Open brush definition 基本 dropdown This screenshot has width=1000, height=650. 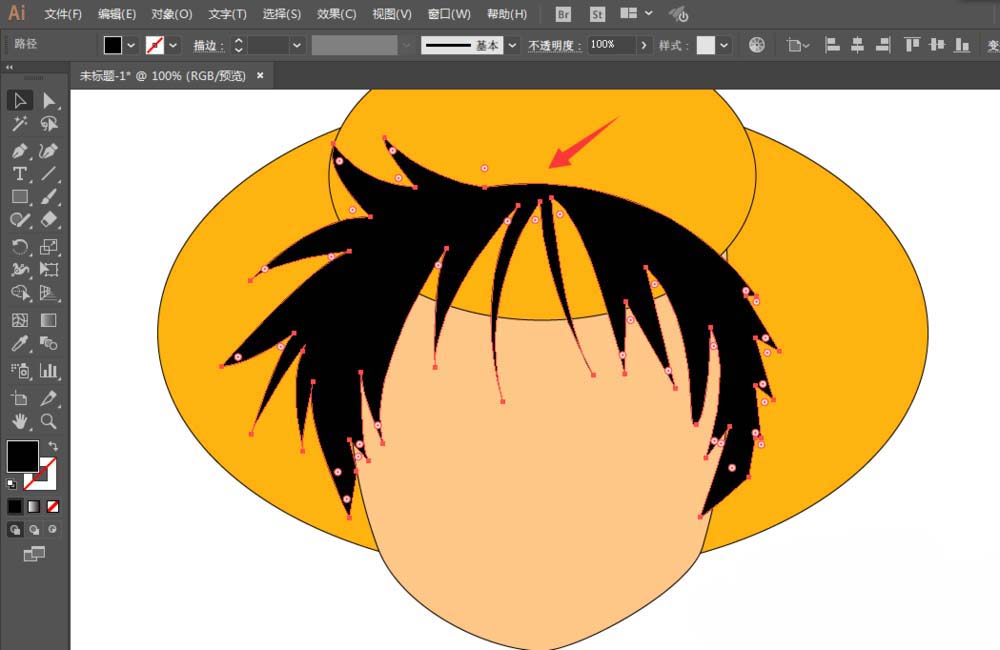click(512, 45)
